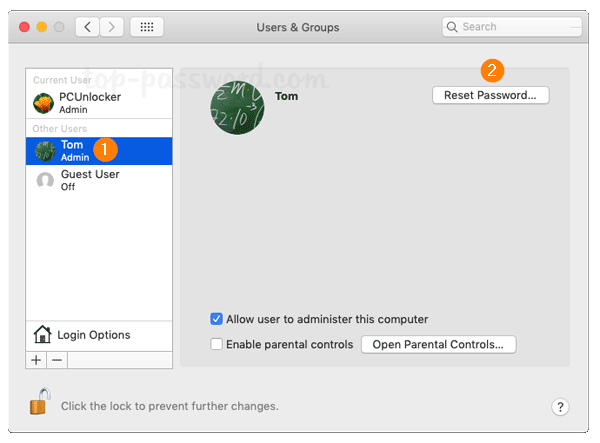Remove user with the minus button

pyautogui.click(x=57, y=360)
